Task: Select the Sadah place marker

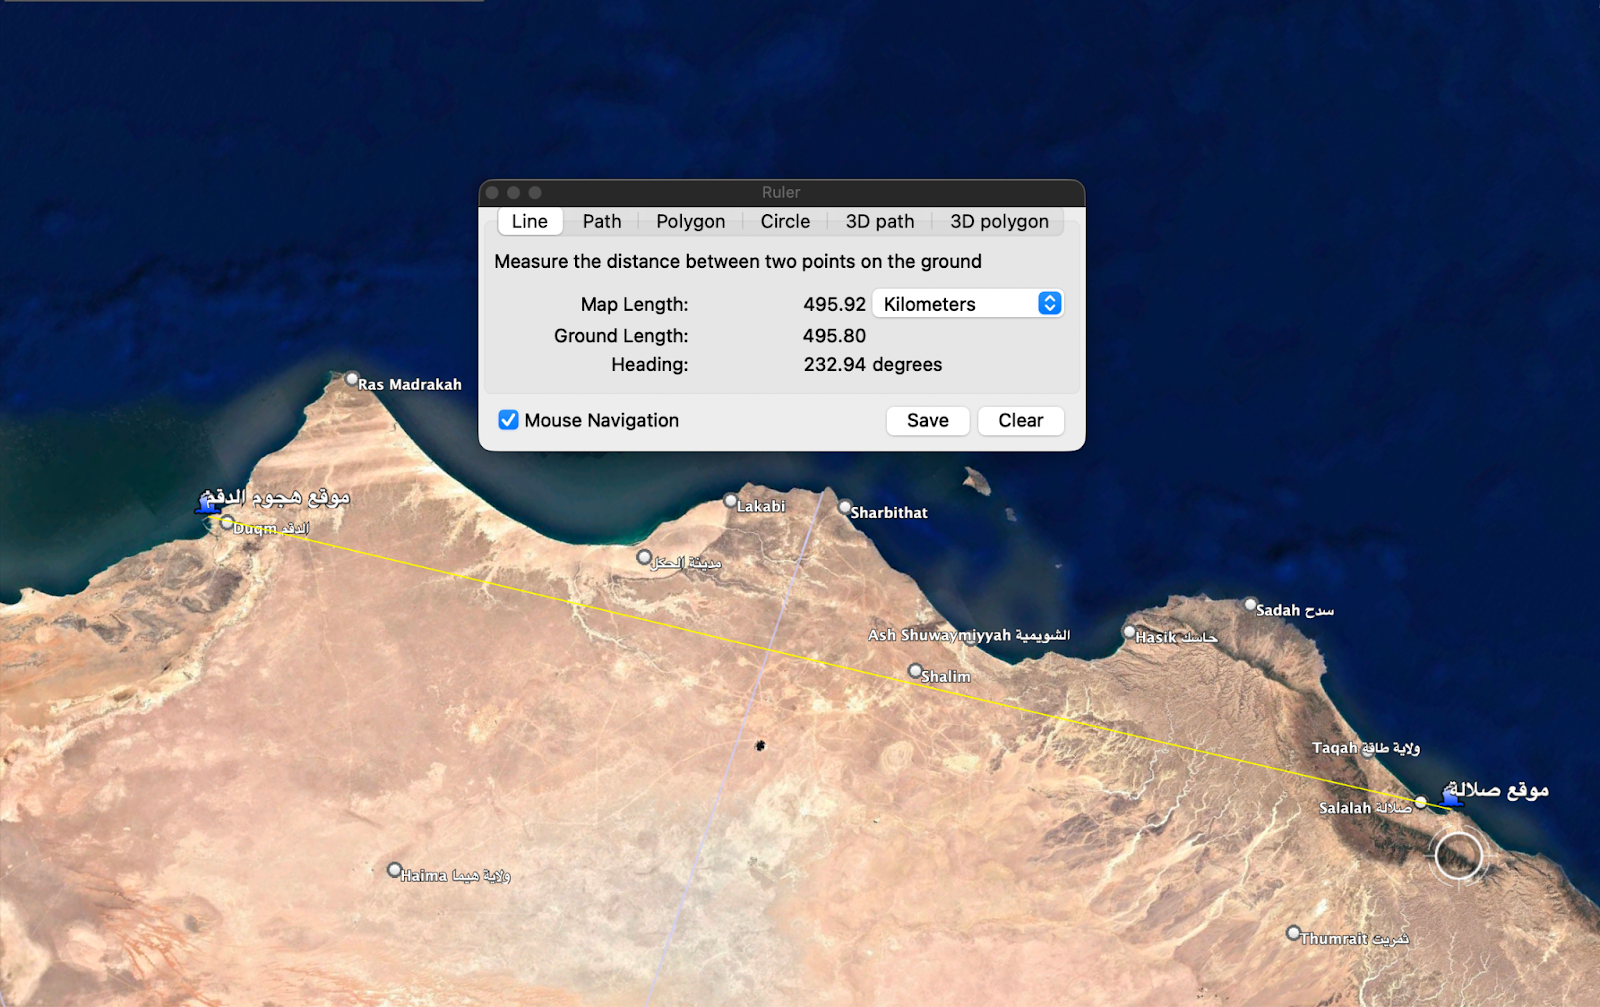Action: (1250, 605)
